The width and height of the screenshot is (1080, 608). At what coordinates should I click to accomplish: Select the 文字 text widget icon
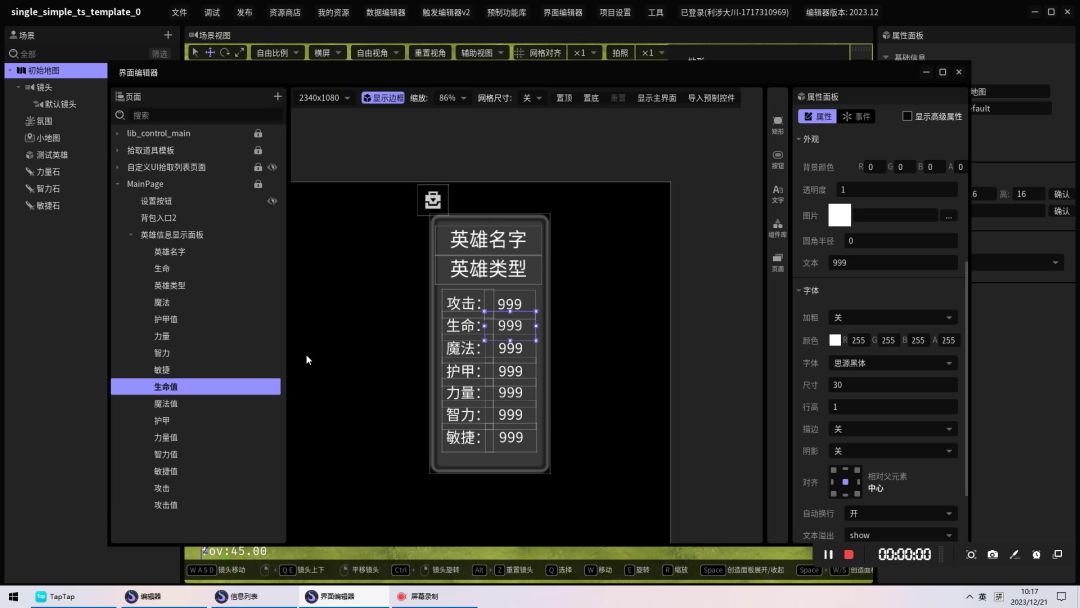click(777, 192)
